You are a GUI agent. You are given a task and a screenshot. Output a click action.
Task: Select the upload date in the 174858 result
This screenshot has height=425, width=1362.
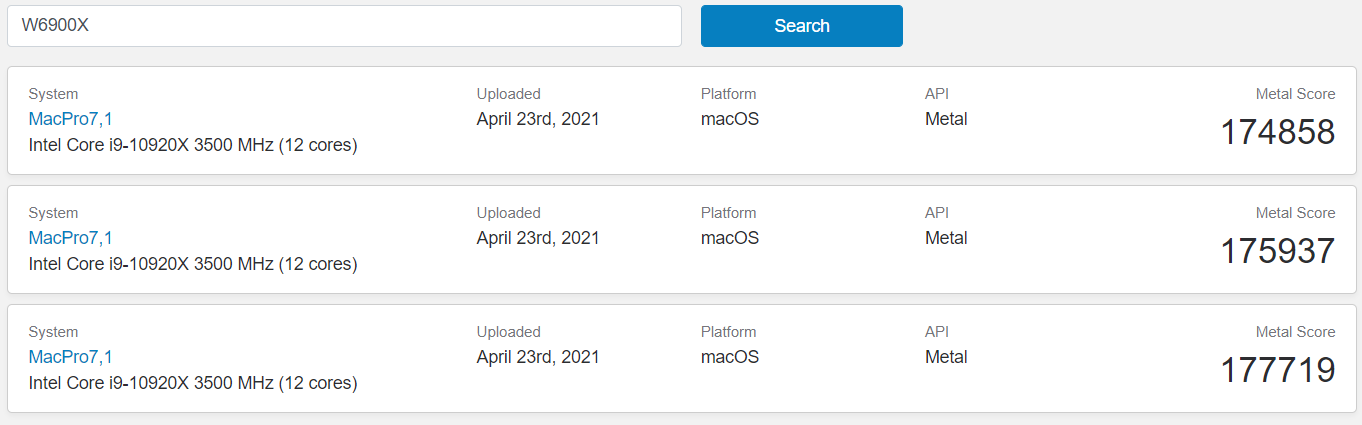(538, 119)
